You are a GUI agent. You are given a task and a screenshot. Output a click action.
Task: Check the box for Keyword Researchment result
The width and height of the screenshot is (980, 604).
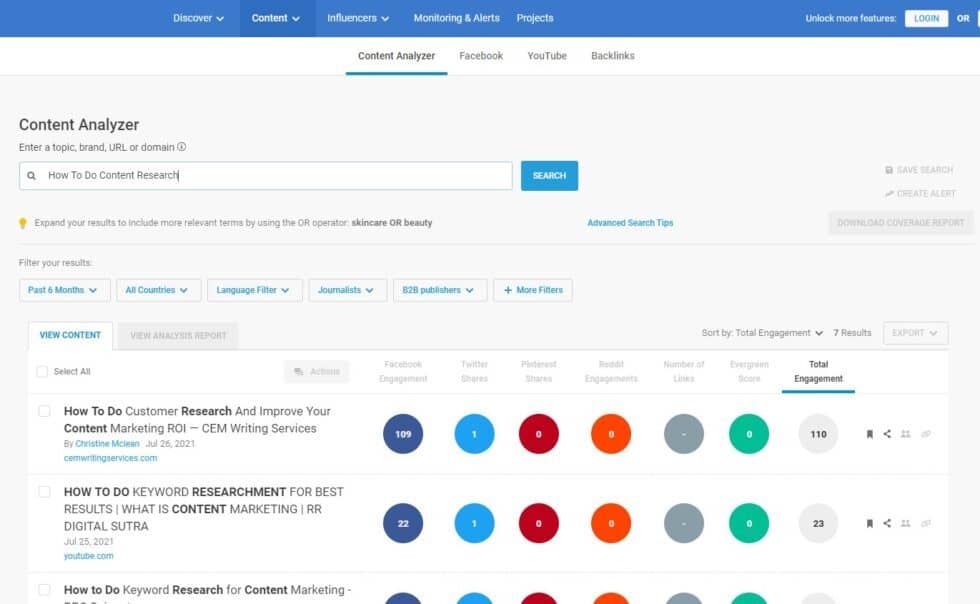coord(44,491)
